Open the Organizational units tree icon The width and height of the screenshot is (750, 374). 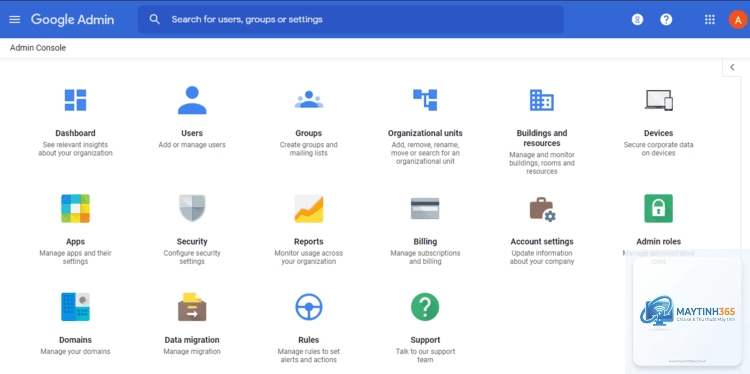(x=425, y=99)
